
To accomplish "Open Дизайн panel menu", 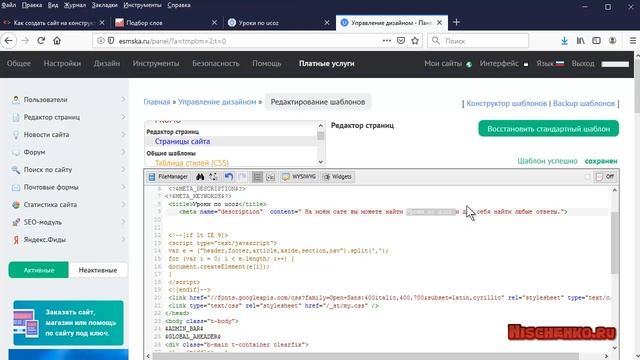I will [x=107, y=64].
